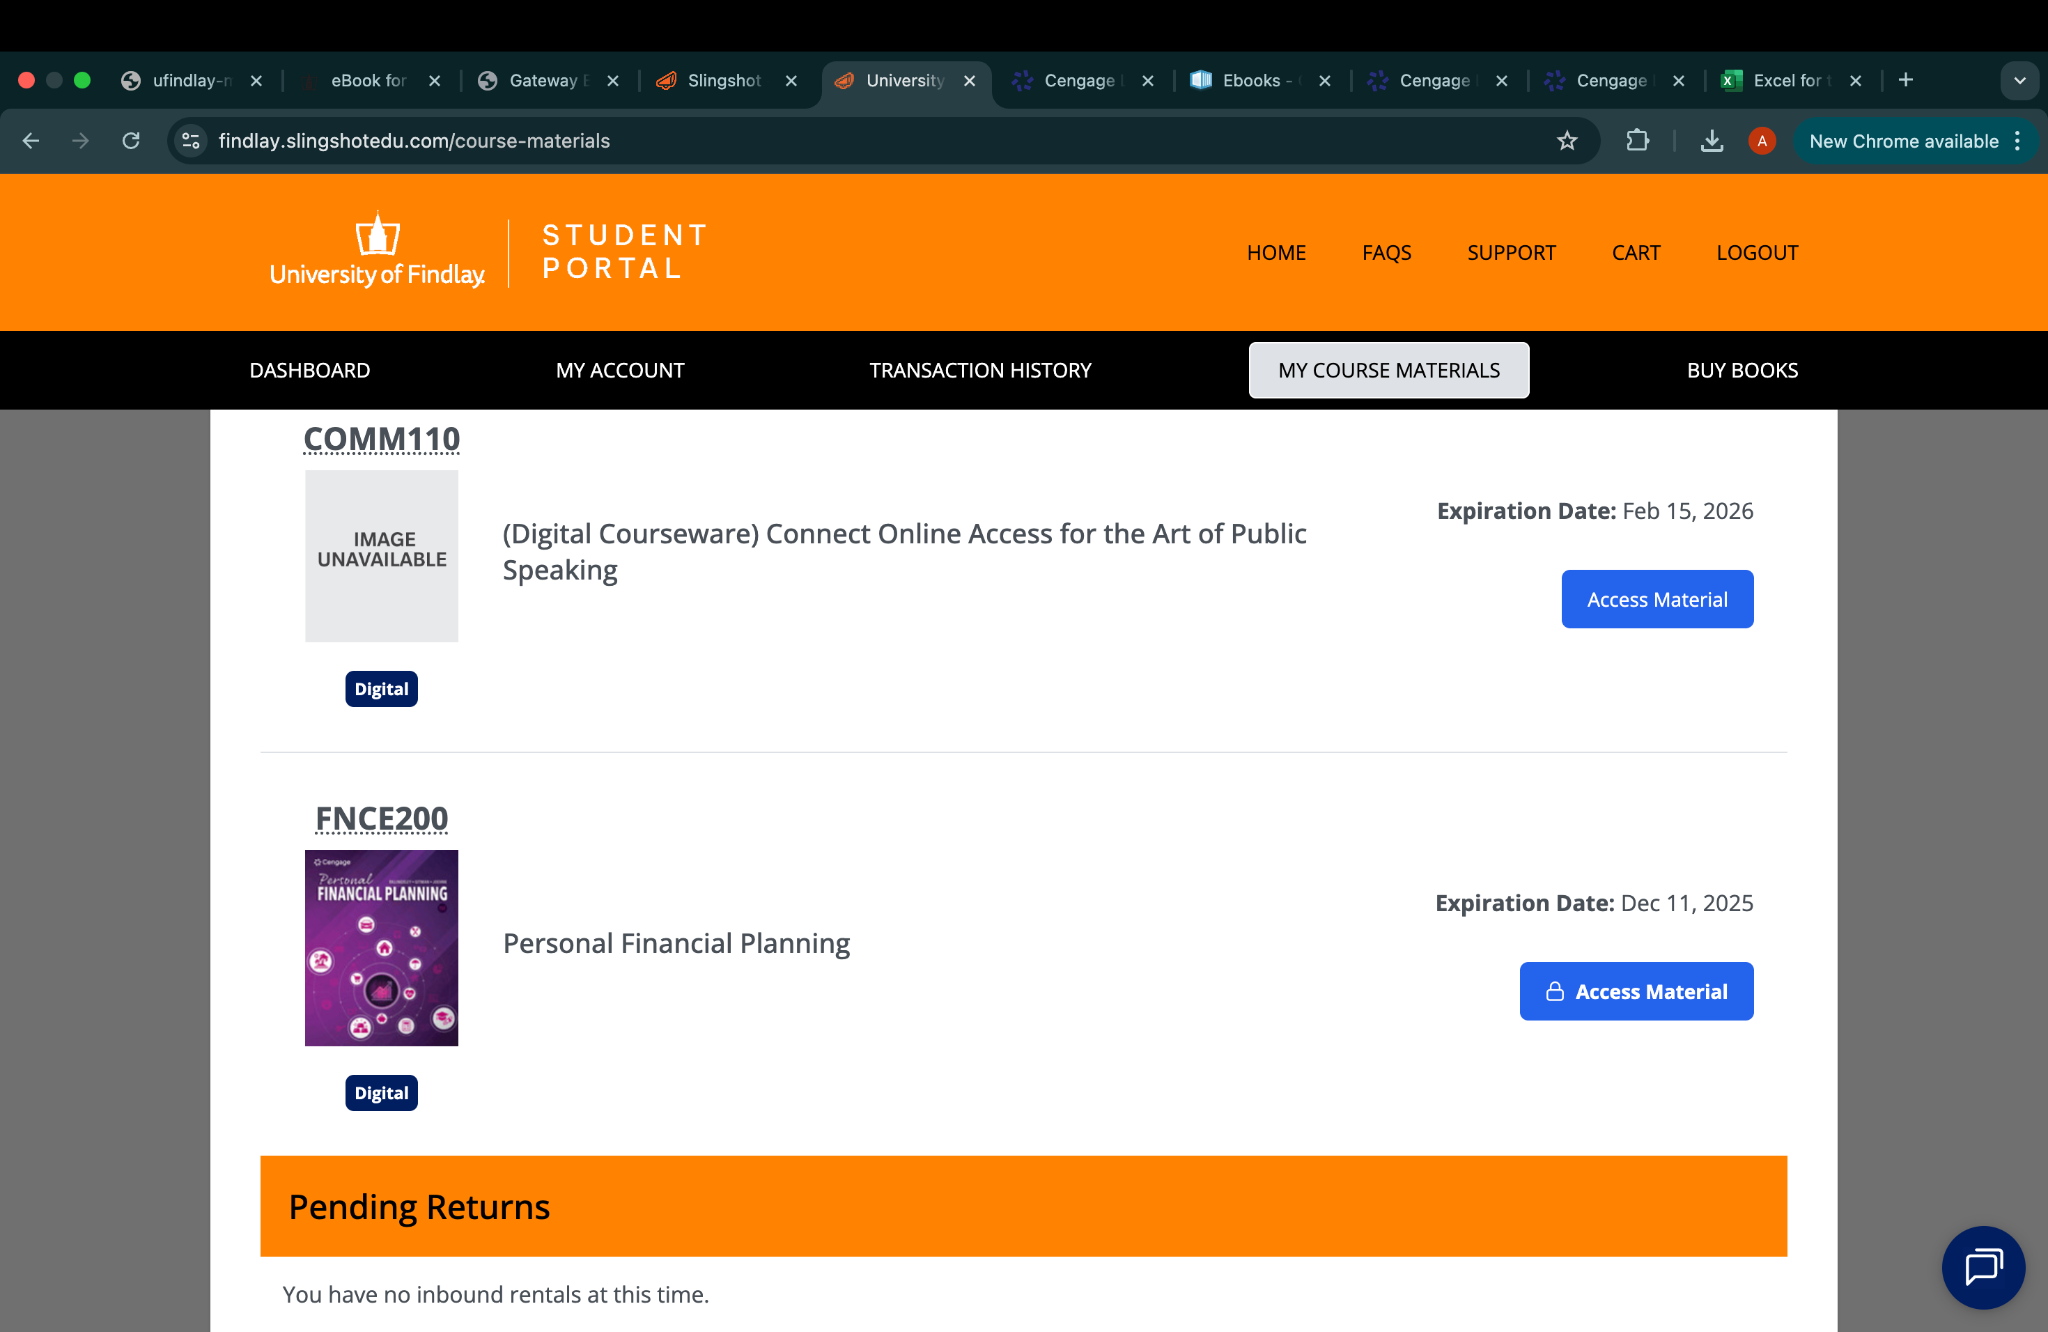The height and width of the screenshot is (1332, 2048).
Task: Bookmark this page with the star icon
Action: pos(1567,141)
